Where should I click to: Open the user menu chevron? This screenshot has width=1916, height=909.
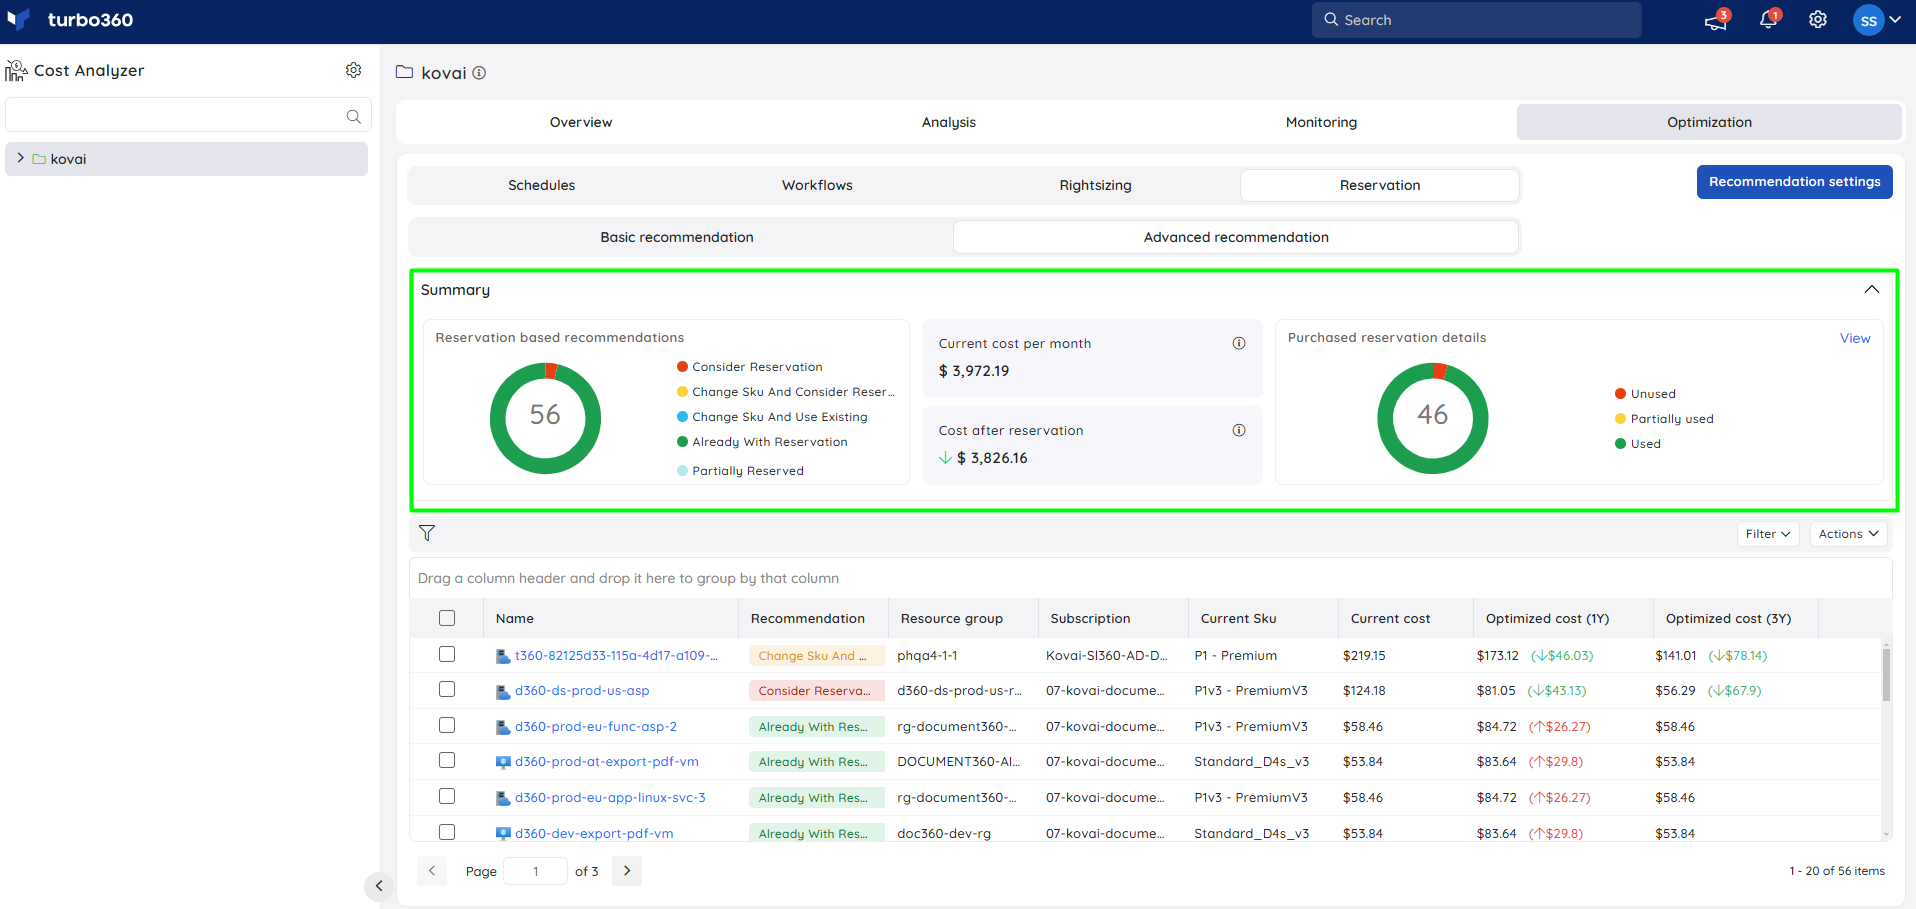point(1895,19)
